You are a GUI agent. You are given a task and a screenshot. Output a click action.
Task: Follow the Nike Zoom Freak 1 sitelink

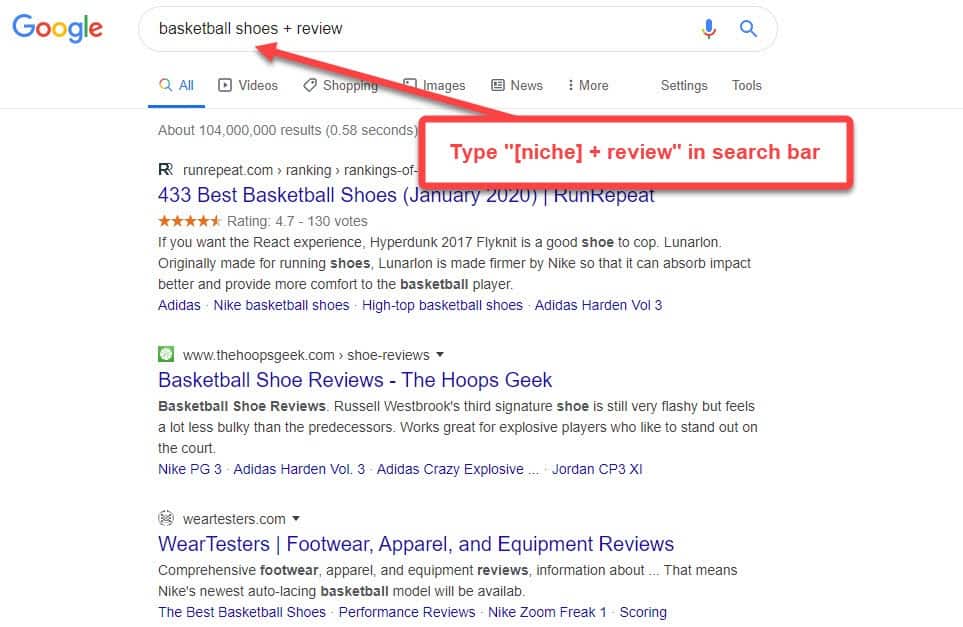pos(547,612)
